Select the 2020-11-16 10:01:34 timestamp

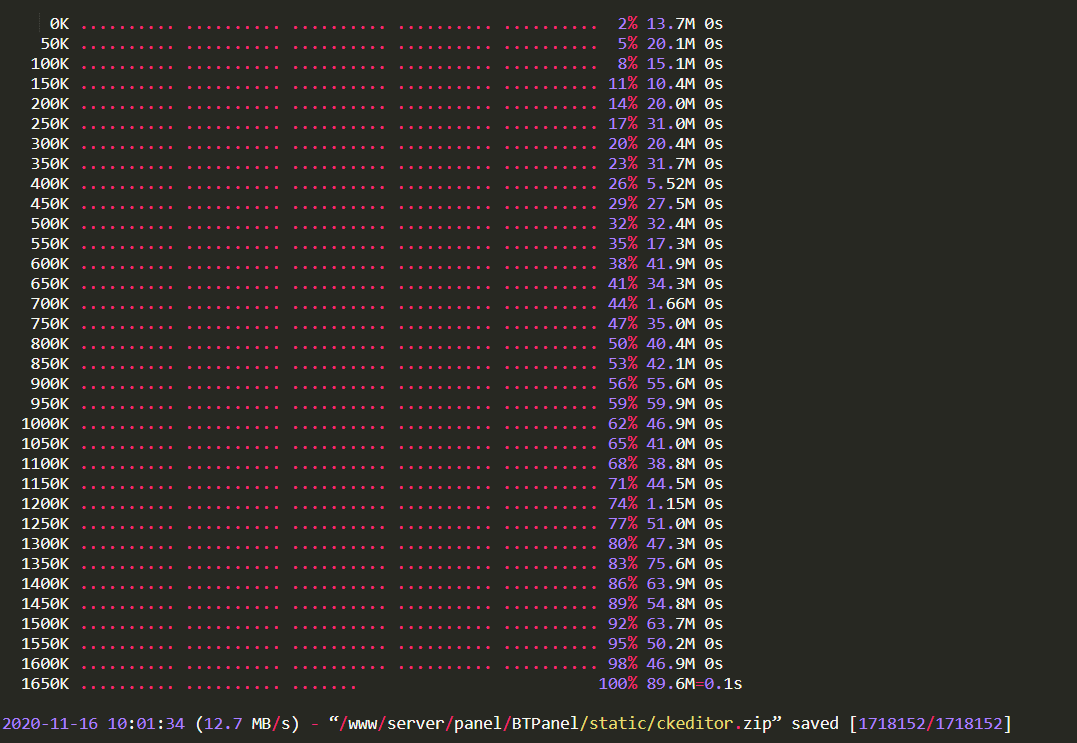coord(93,724)
